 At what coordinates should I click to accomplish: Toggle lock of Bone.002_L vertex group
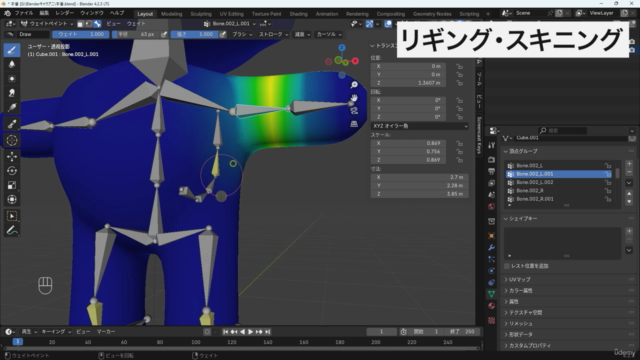[608, 166]
